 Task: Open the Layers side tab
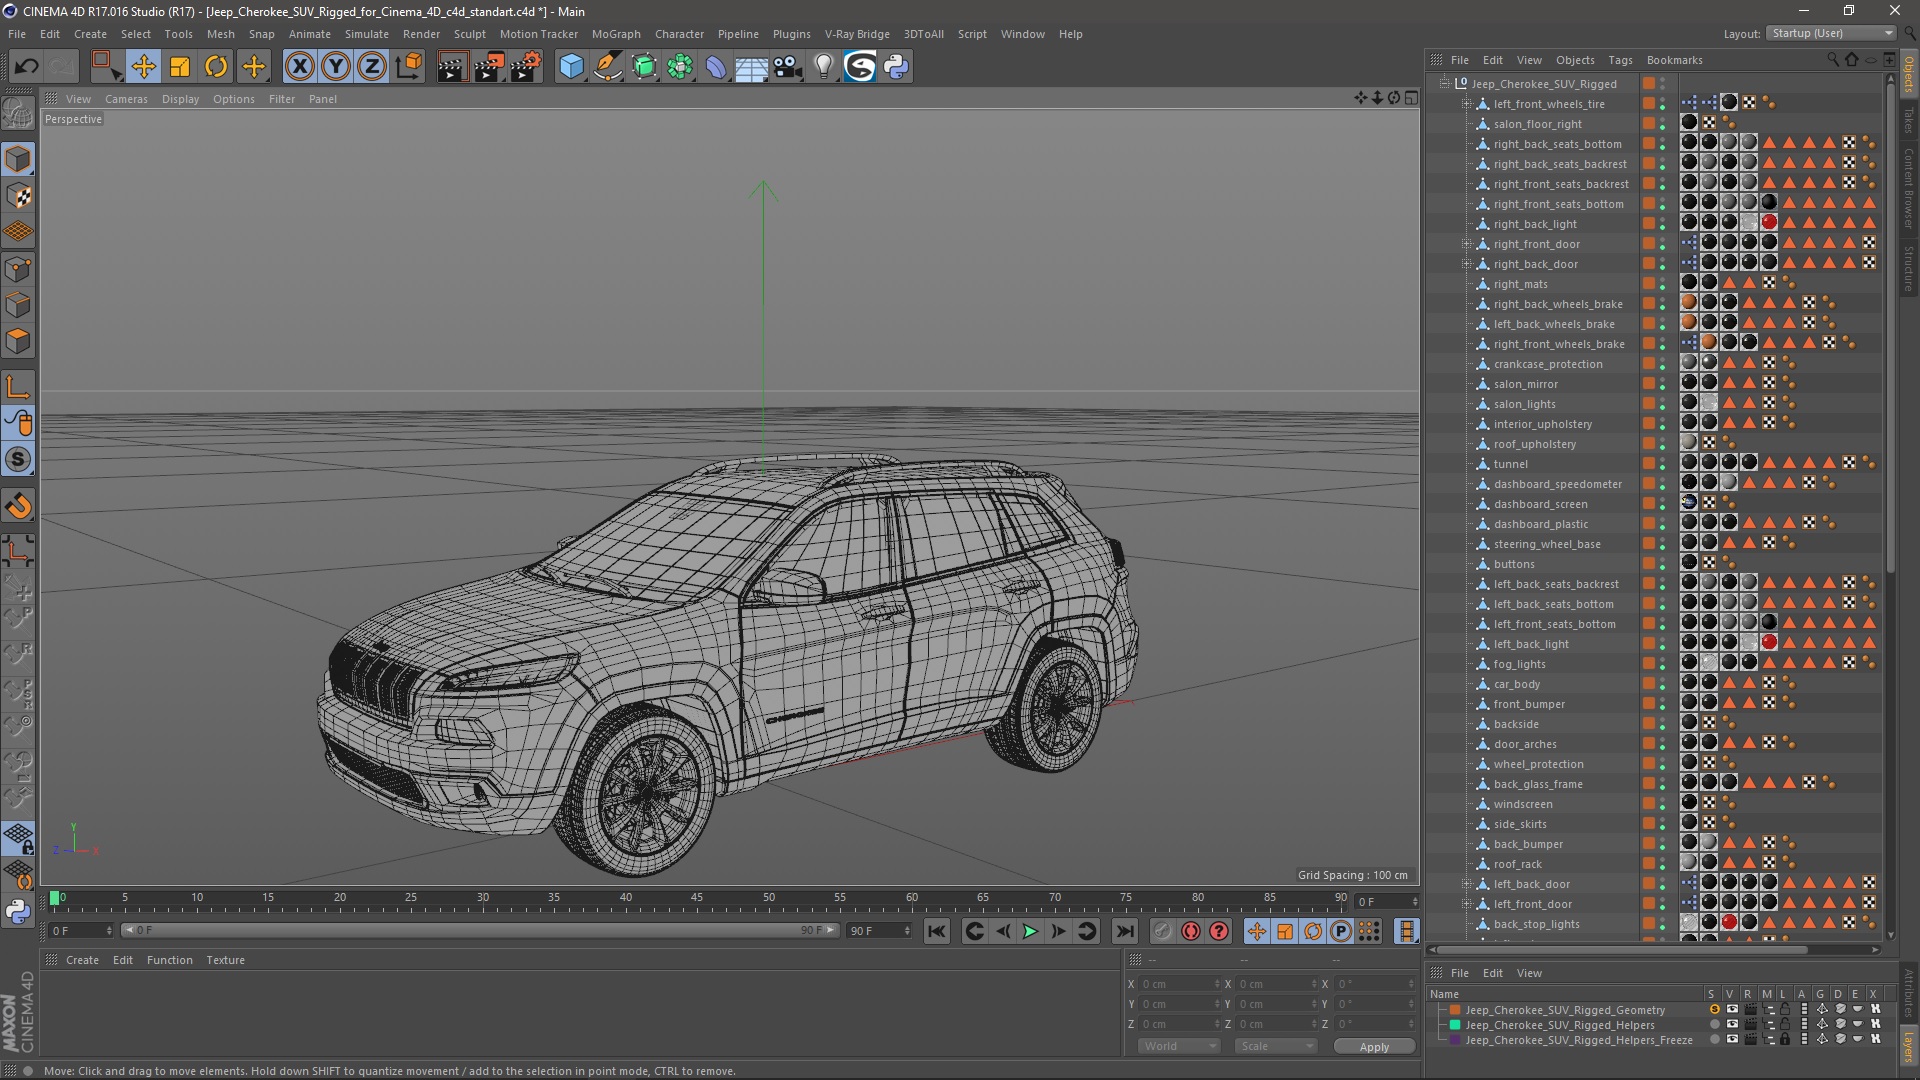[x=1908, y=1047]
